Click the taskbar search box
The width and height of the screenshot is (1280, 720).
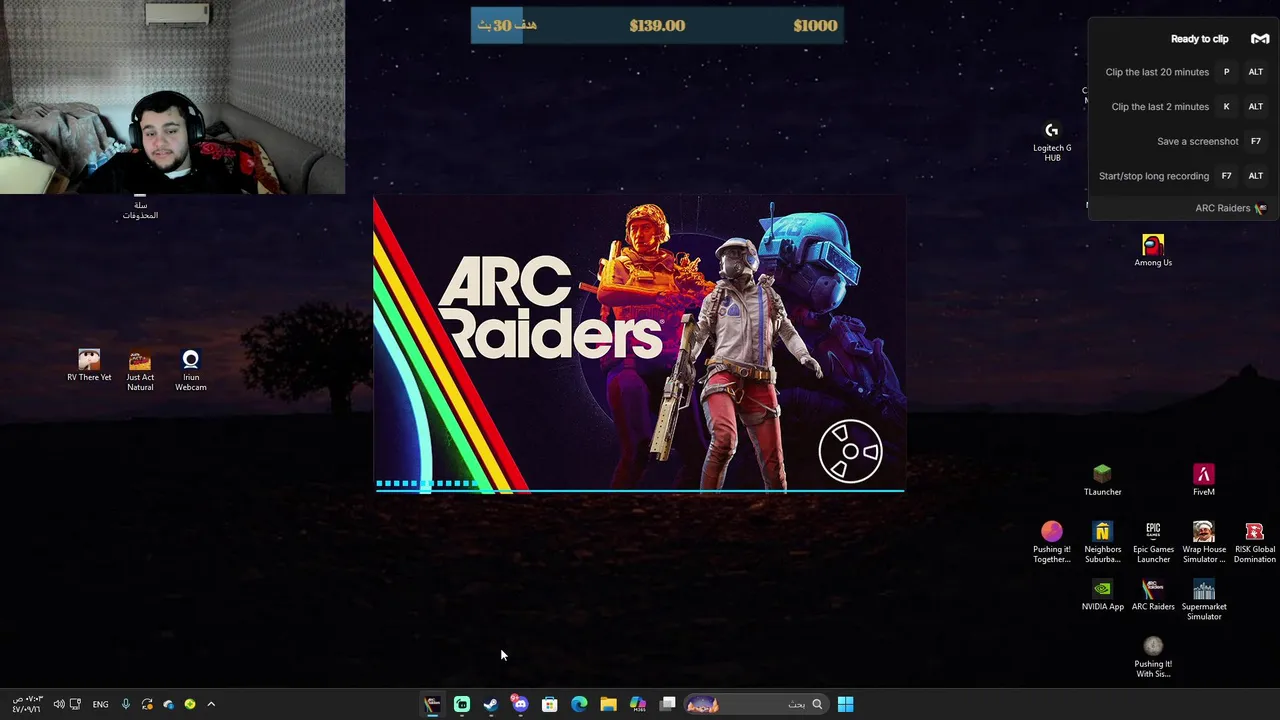click(756, 704)
